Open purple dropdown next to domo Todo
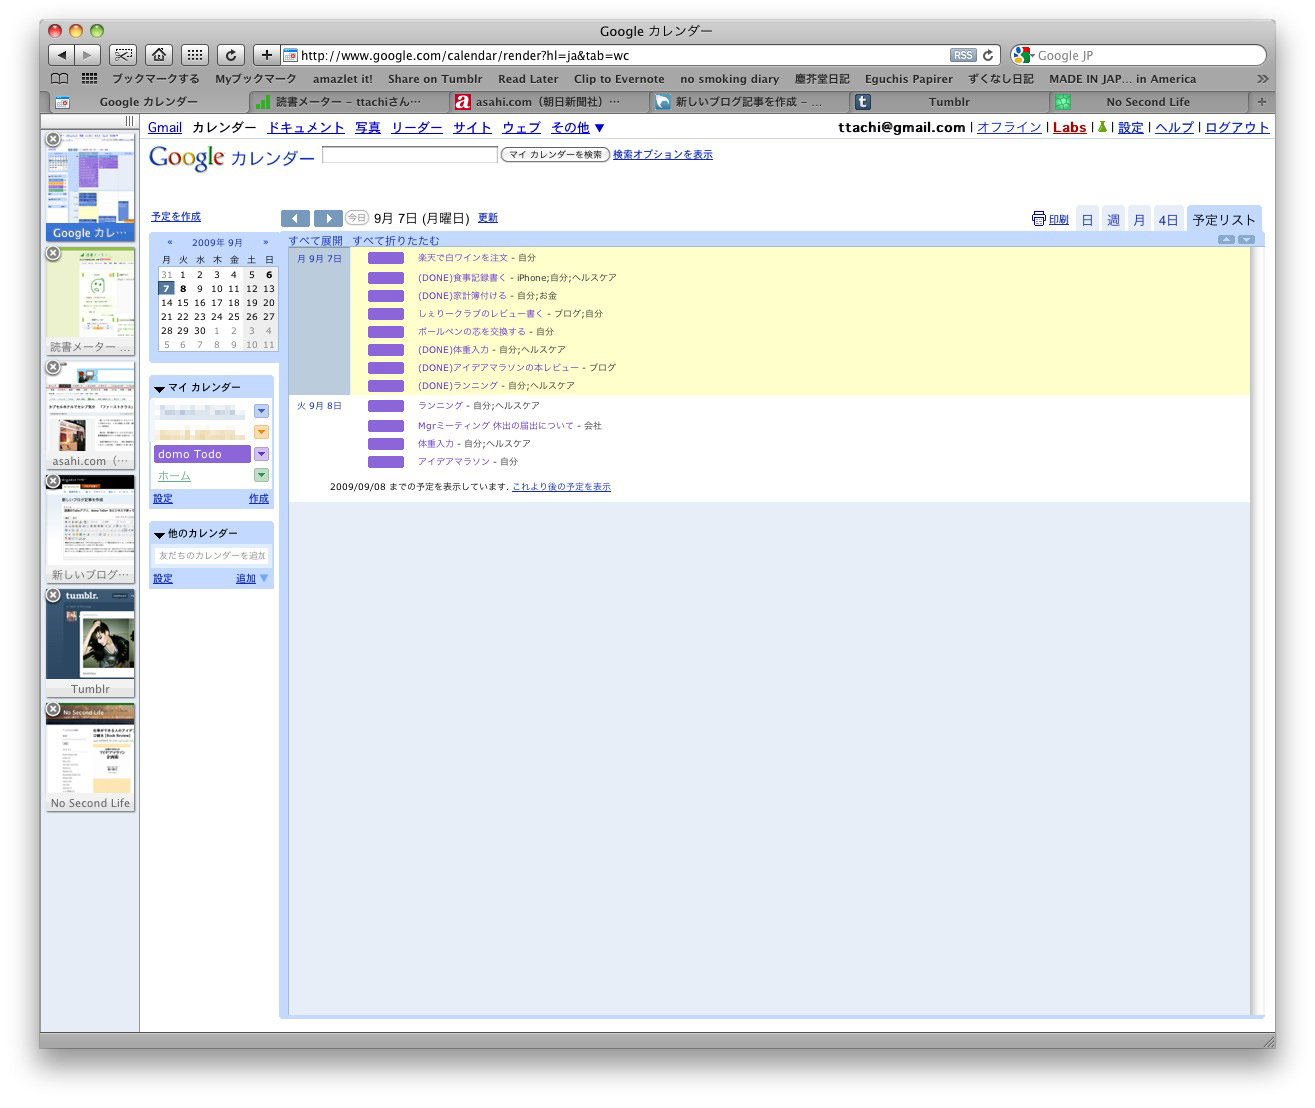This screenshot has height=1108, width=1315. pos(261,454)
